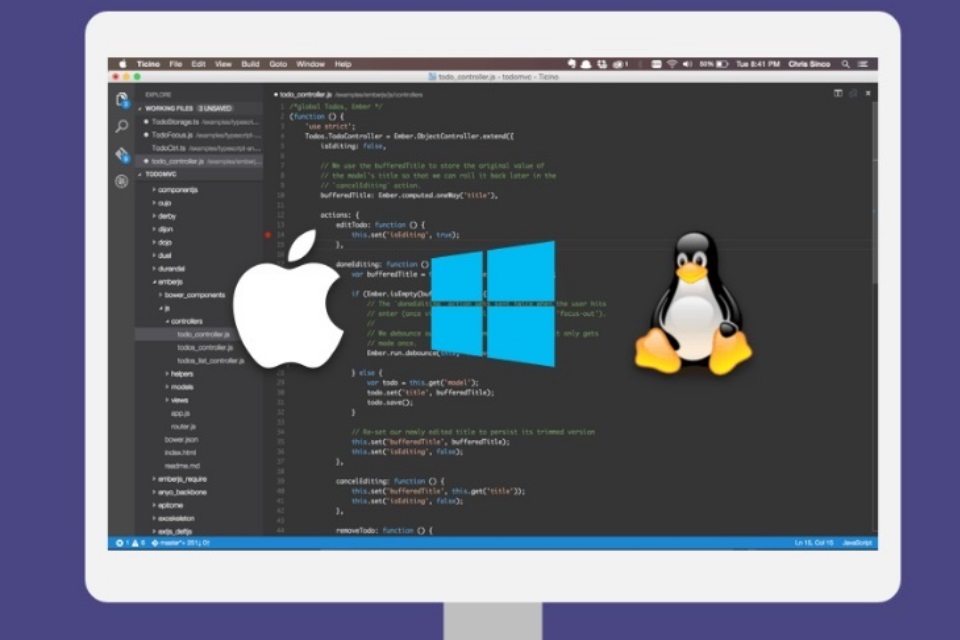Click the volume menu bar icon
960x640 pixels.
point(687,64)
